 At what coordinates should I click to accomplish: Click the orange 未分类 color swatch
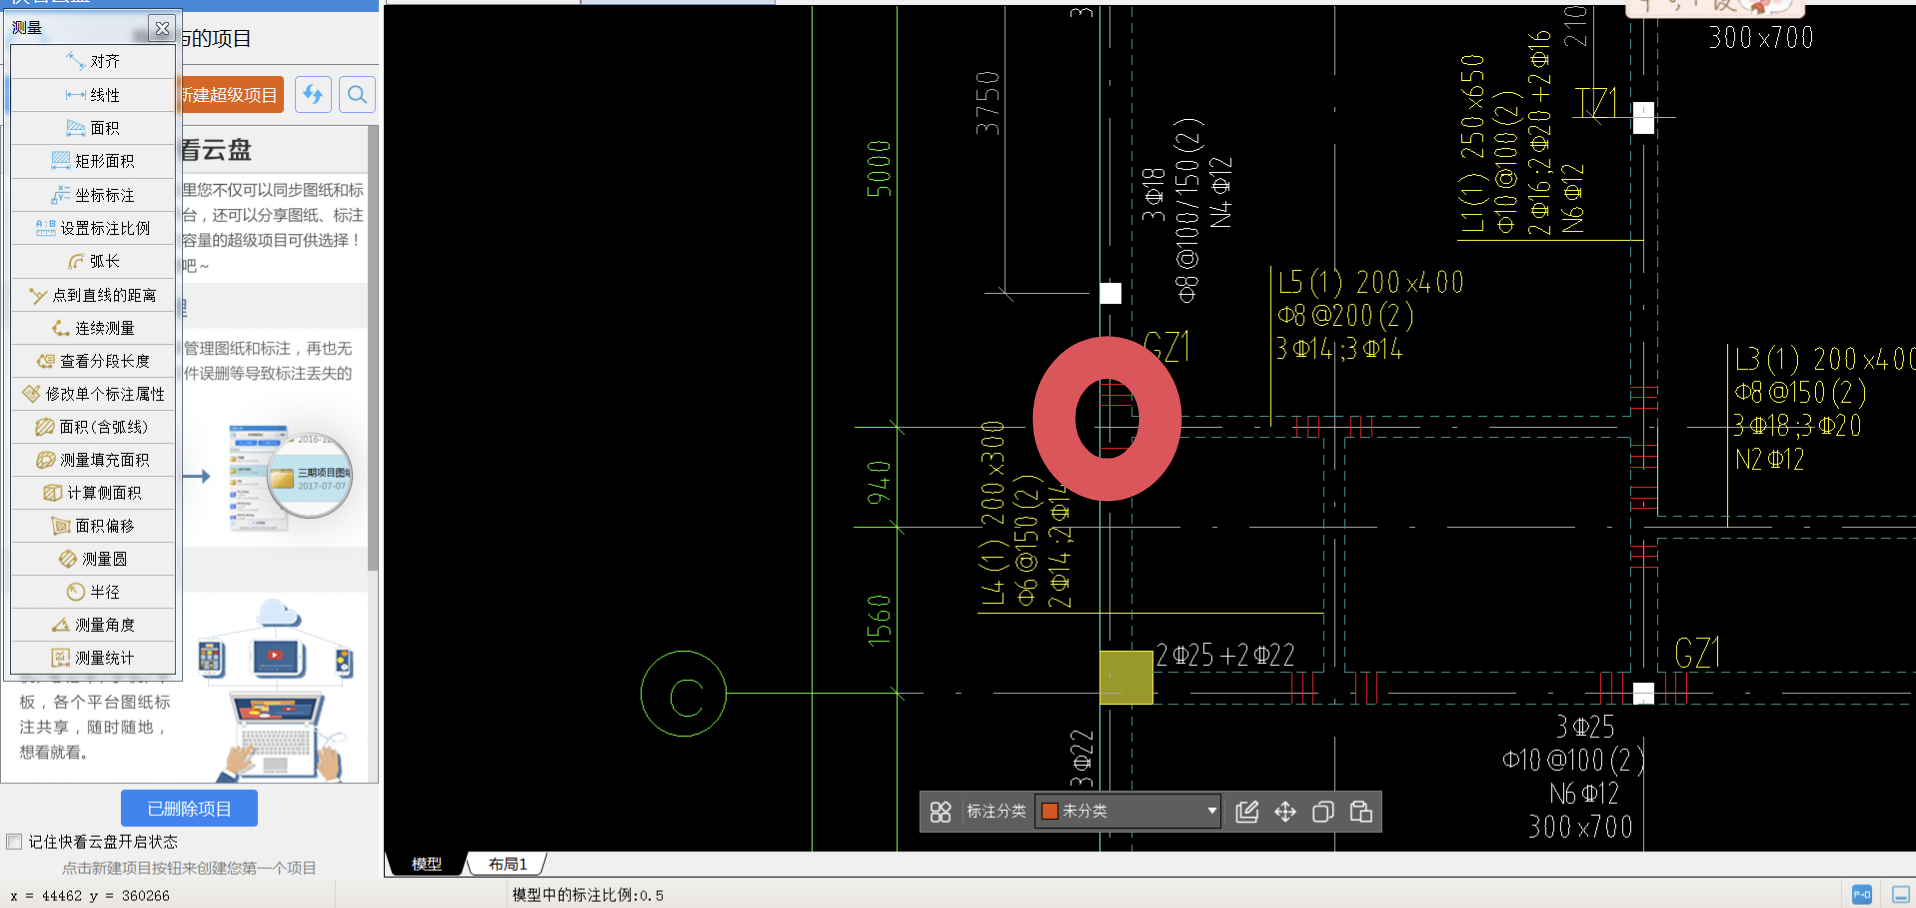(1050, 811)
